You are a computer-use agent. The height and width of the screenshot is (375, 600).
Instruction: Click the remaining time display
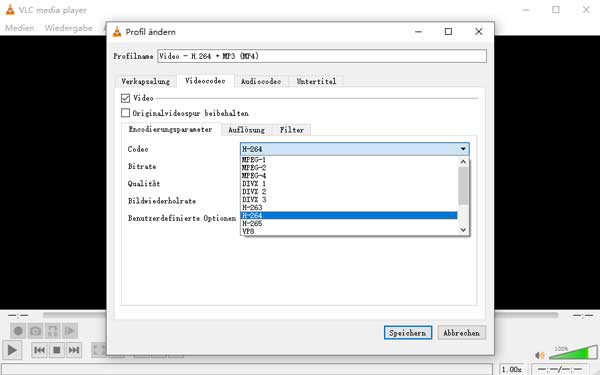[583, 315]
